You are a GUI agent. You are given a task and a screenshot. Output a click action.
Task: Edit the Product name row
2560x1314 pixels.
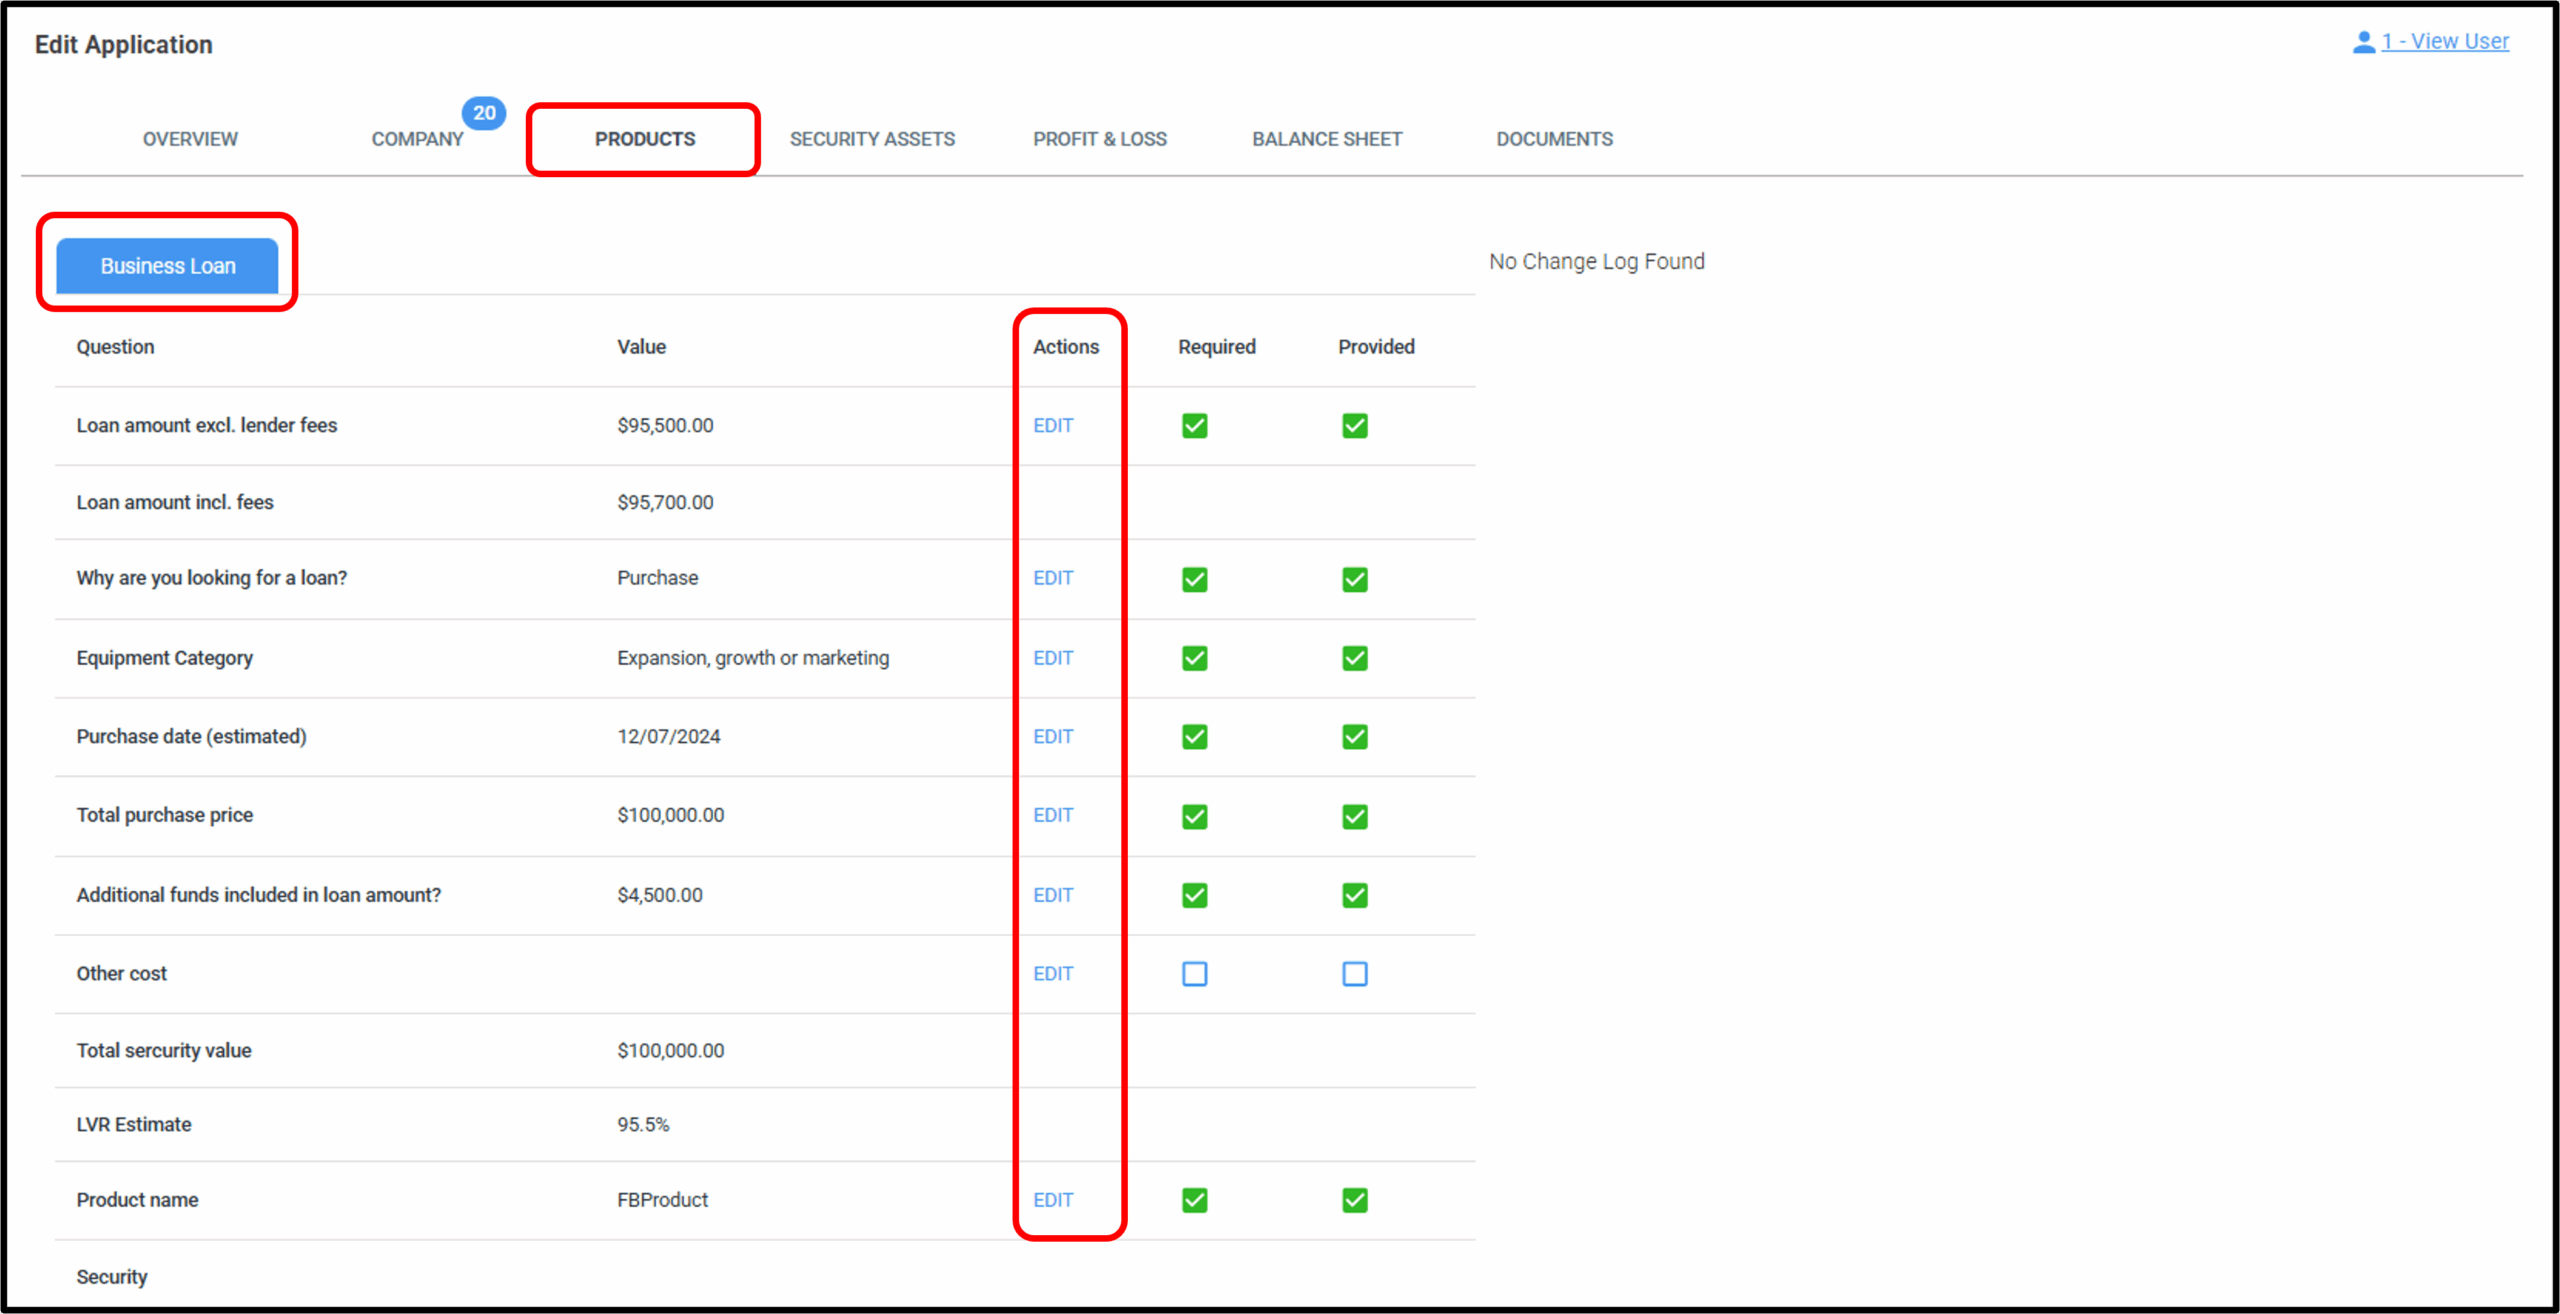click(1053, 1200)
